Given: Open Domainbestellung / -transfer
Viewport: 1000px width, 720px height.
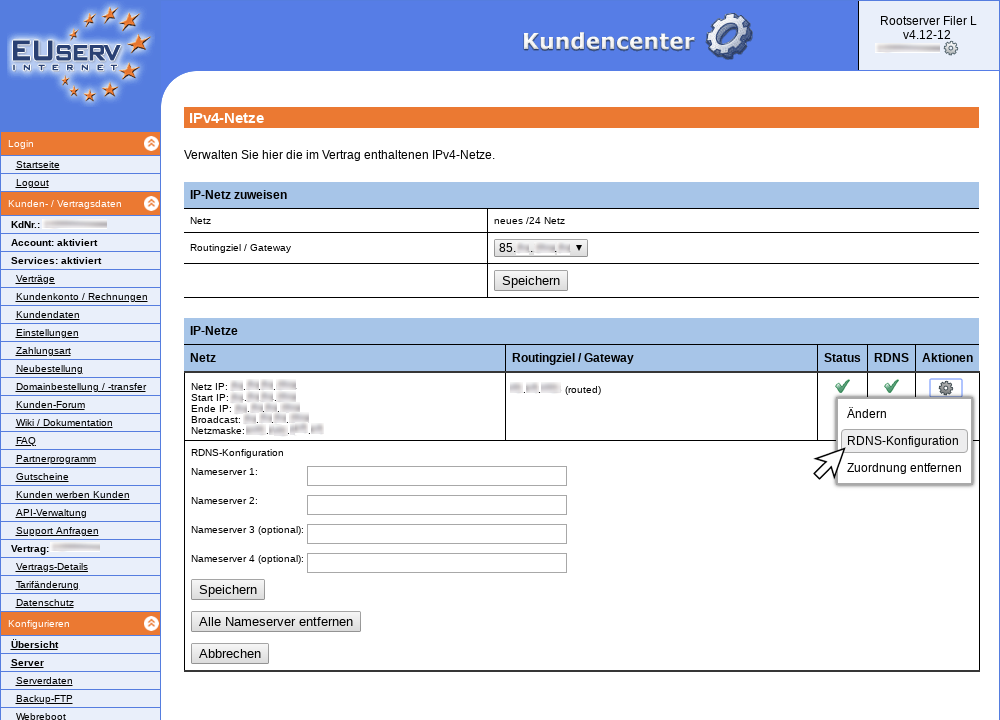Looking at the screenshot, I should pos(81,386).
